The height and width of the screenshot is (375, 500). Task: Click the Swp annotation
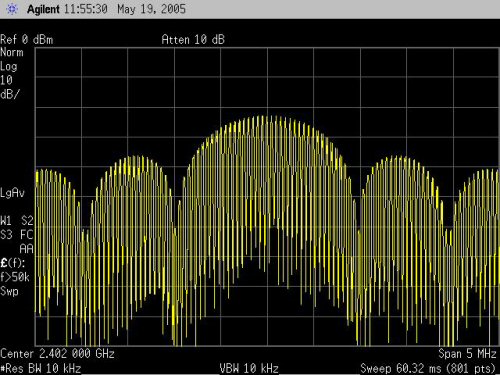(x=9, y=291)
